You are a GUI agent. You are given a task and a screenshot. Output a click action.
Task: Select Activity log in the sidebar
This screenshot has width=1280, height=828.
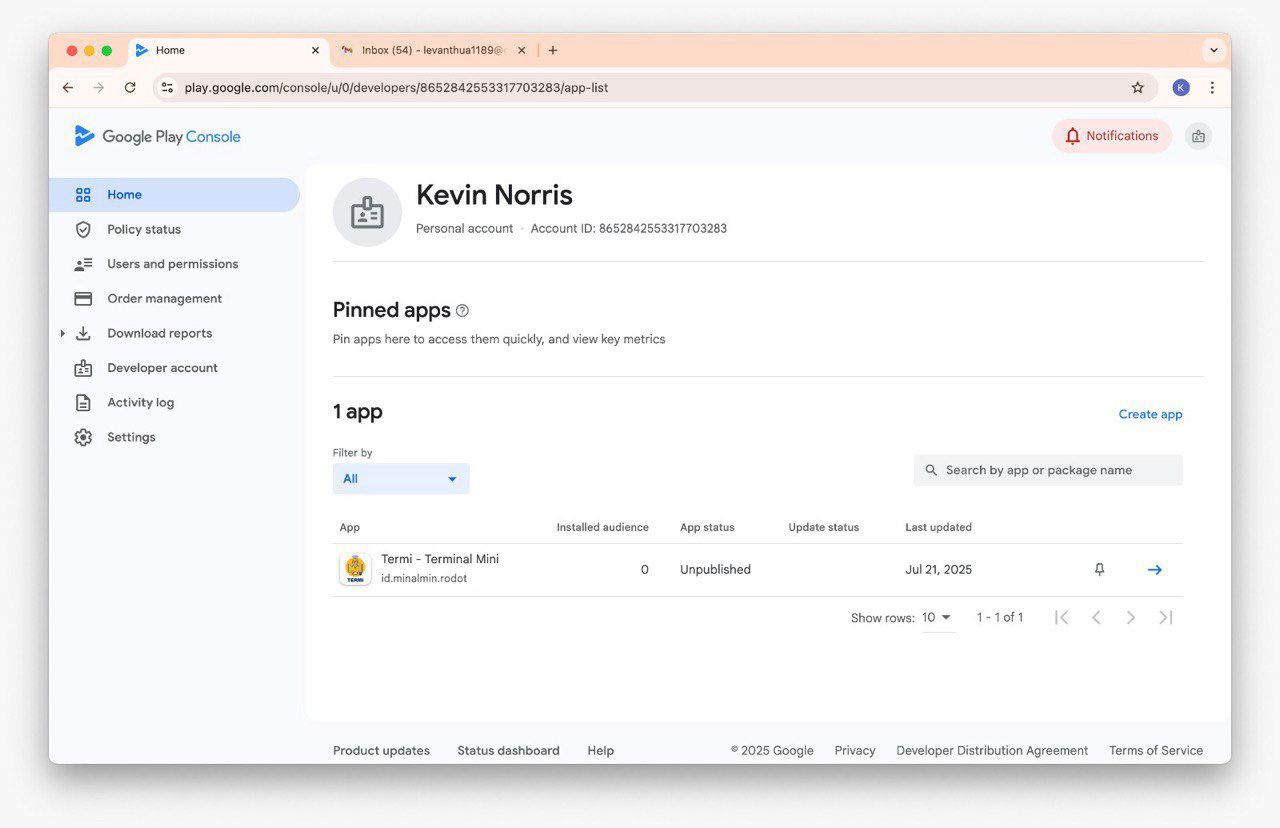tap(174, 403)
